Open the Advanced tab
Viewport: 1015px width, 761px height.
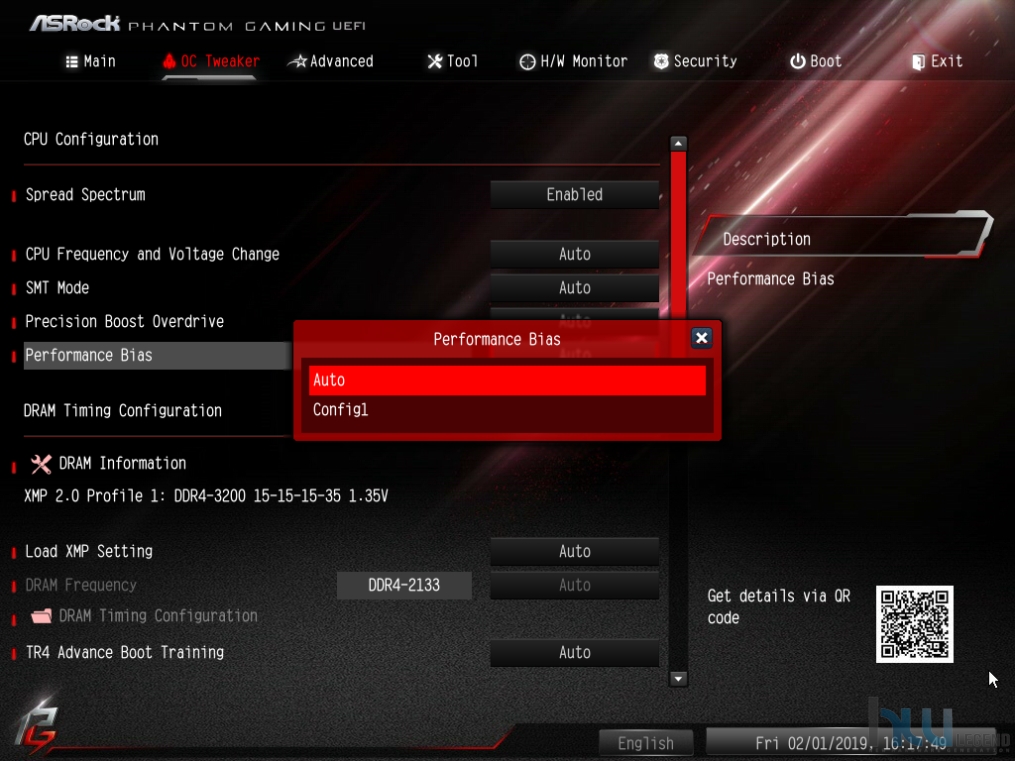coord(331,61)
